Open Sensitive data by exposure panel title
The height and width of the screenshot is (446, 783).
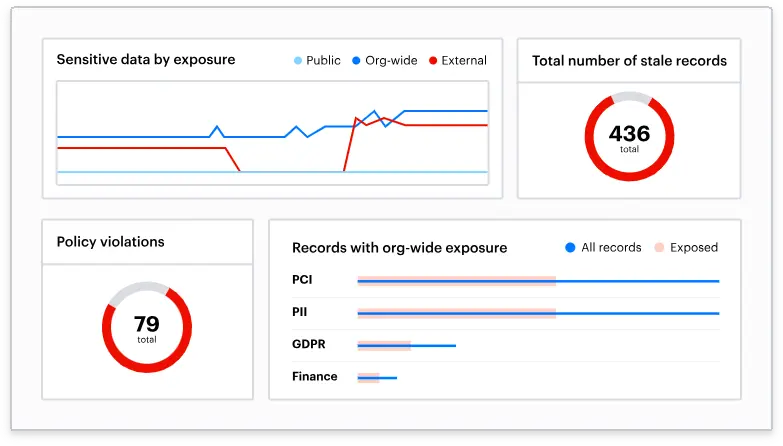pyautogui.click(x=146, y=60)
